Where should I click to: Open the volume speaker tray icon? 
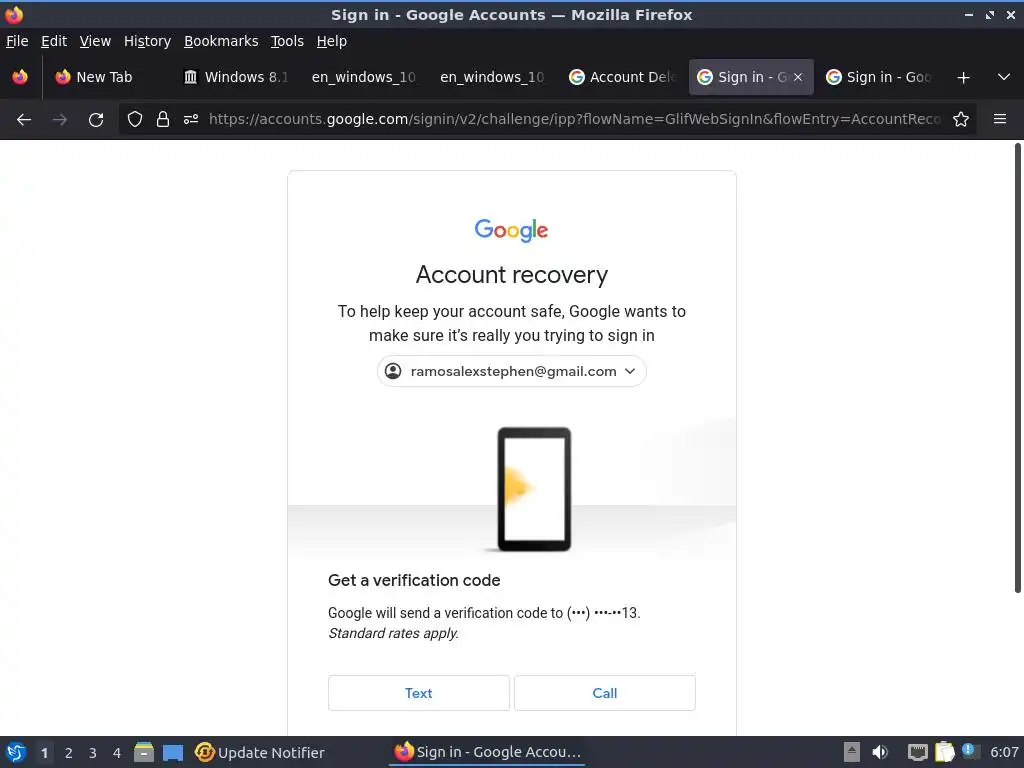880,752
